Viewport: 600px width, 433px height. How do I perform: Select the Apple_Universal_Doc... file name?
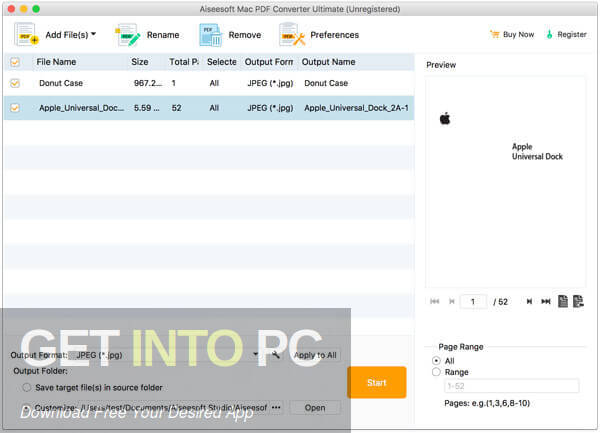pyautogui.click(x=82, y=108)
